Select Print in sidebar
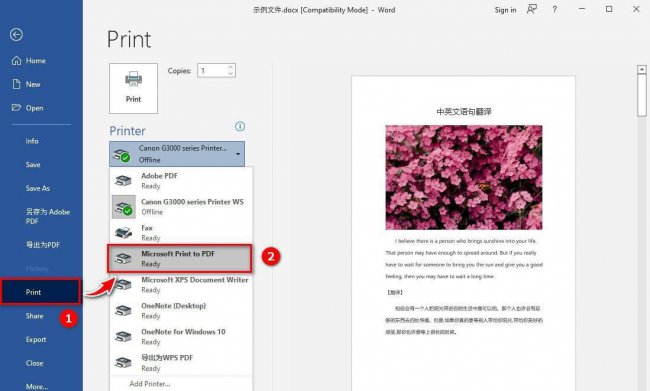 (41, 292)
